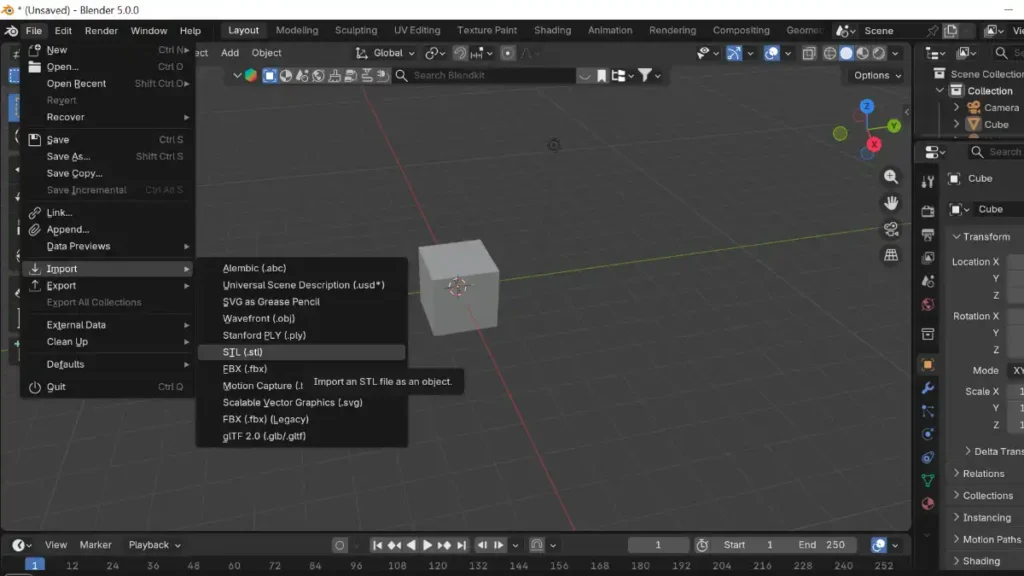Click the BlendKit bookmark icon

601,76
